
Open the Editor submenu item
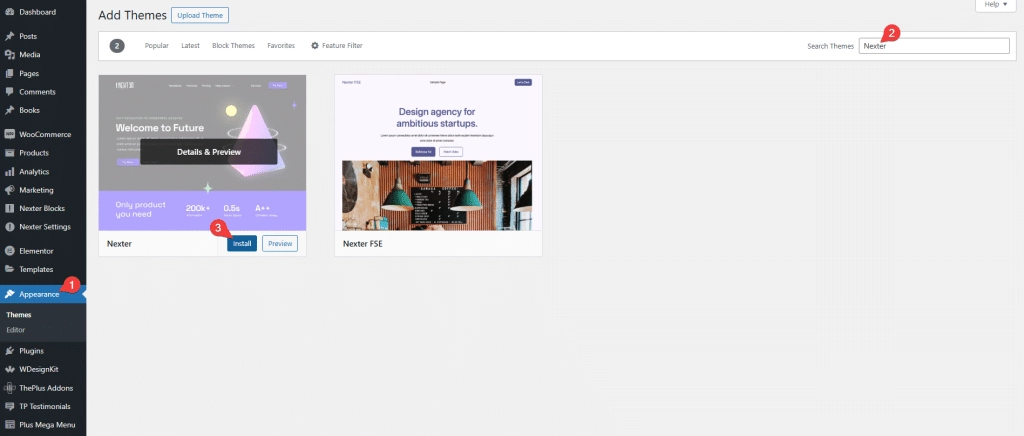(x=16, y=329)
